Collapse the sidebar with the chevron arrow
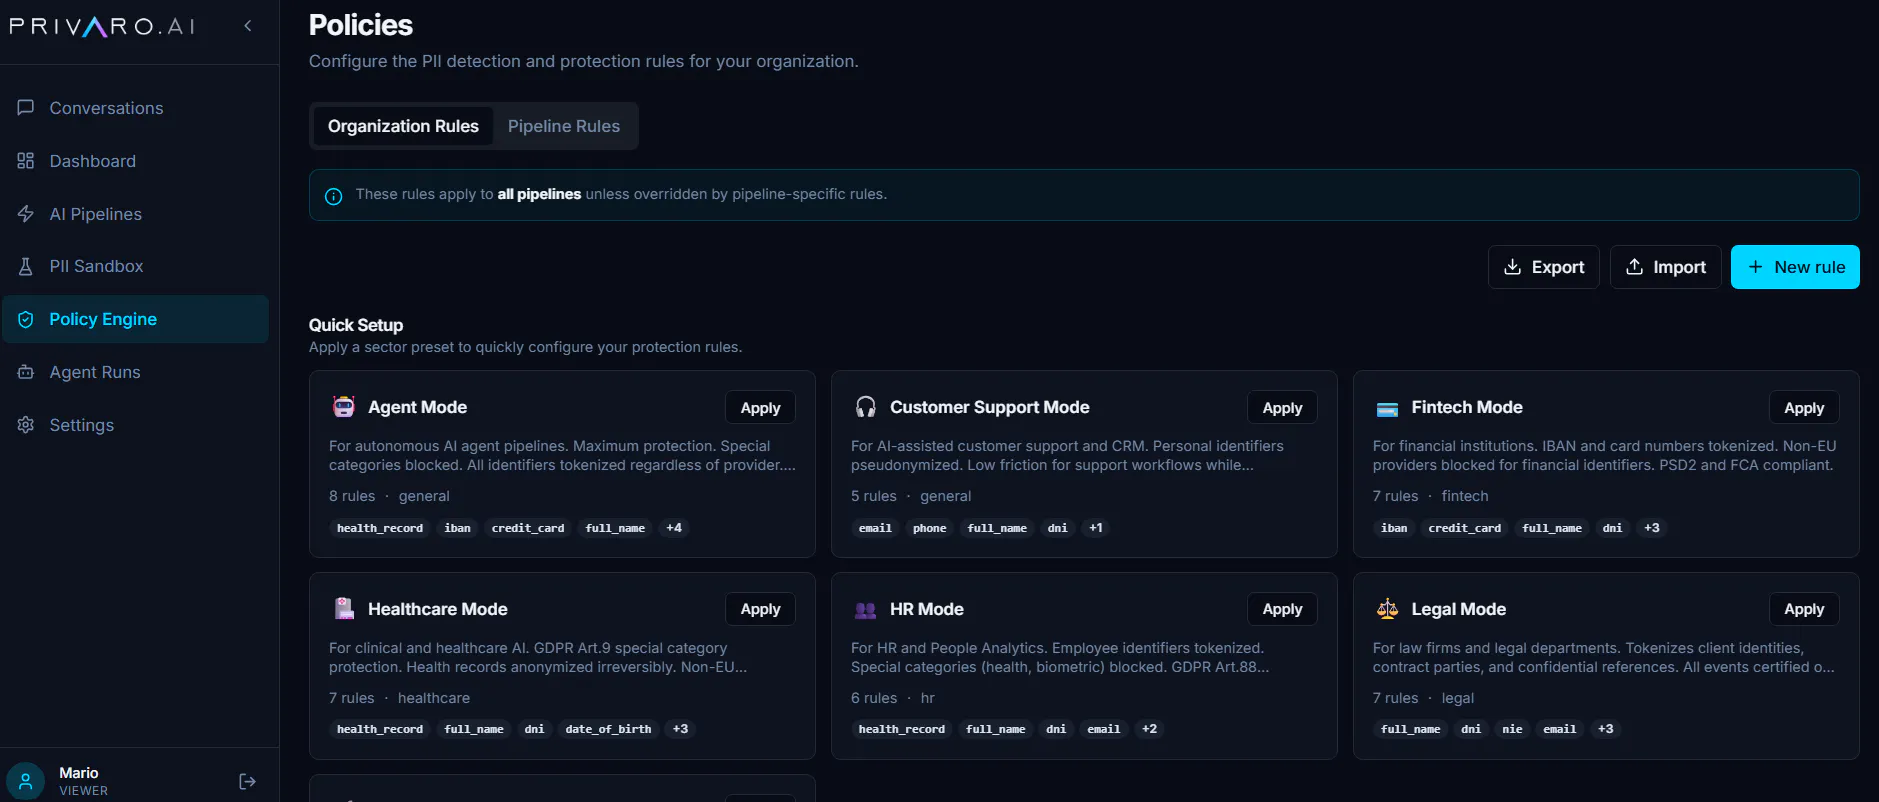The image size is (1879, 802). point(248,26)
